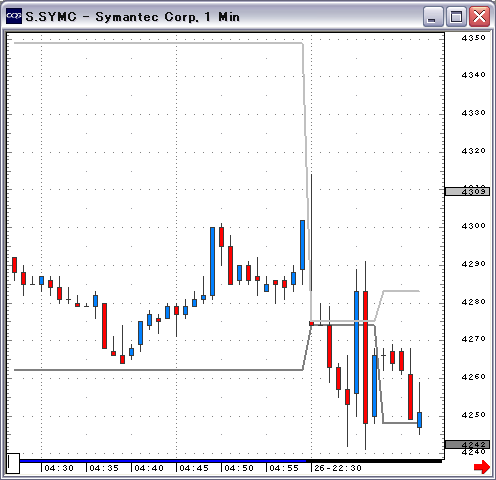Click the 4270 price label
496x480 pixels.
pos(473,339)
